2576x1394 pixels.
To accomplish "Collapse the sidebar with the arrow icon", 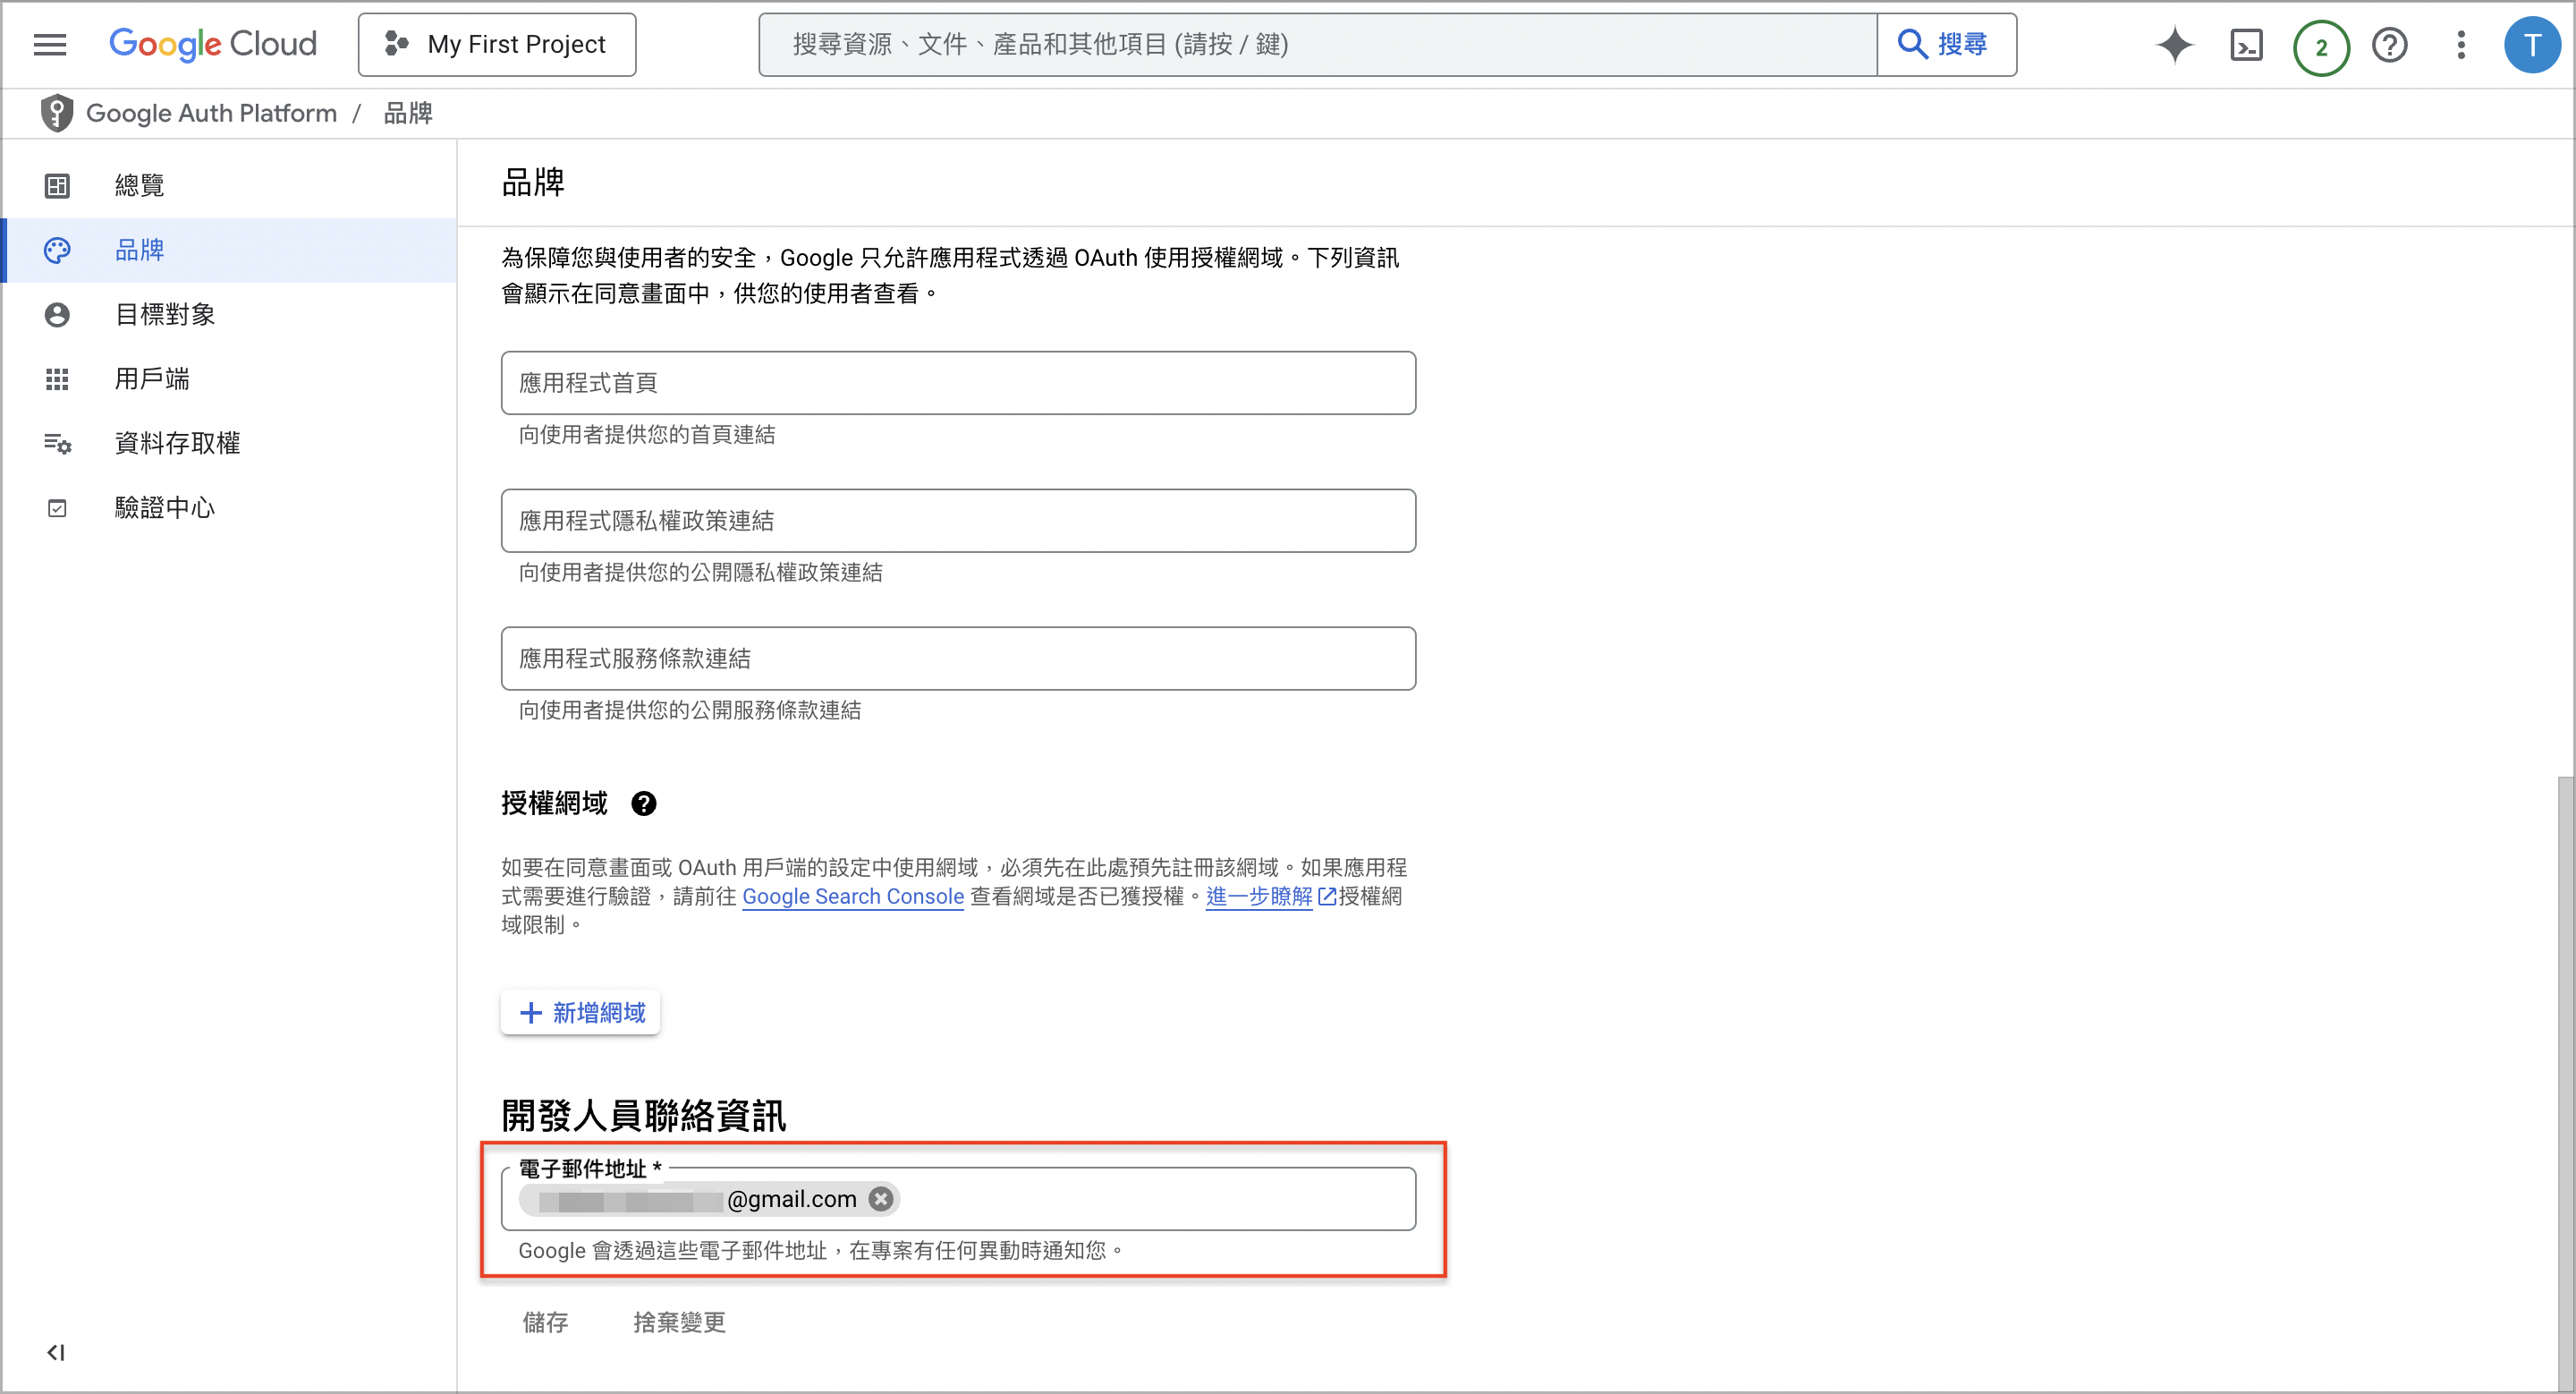I will coord(56,1352).
